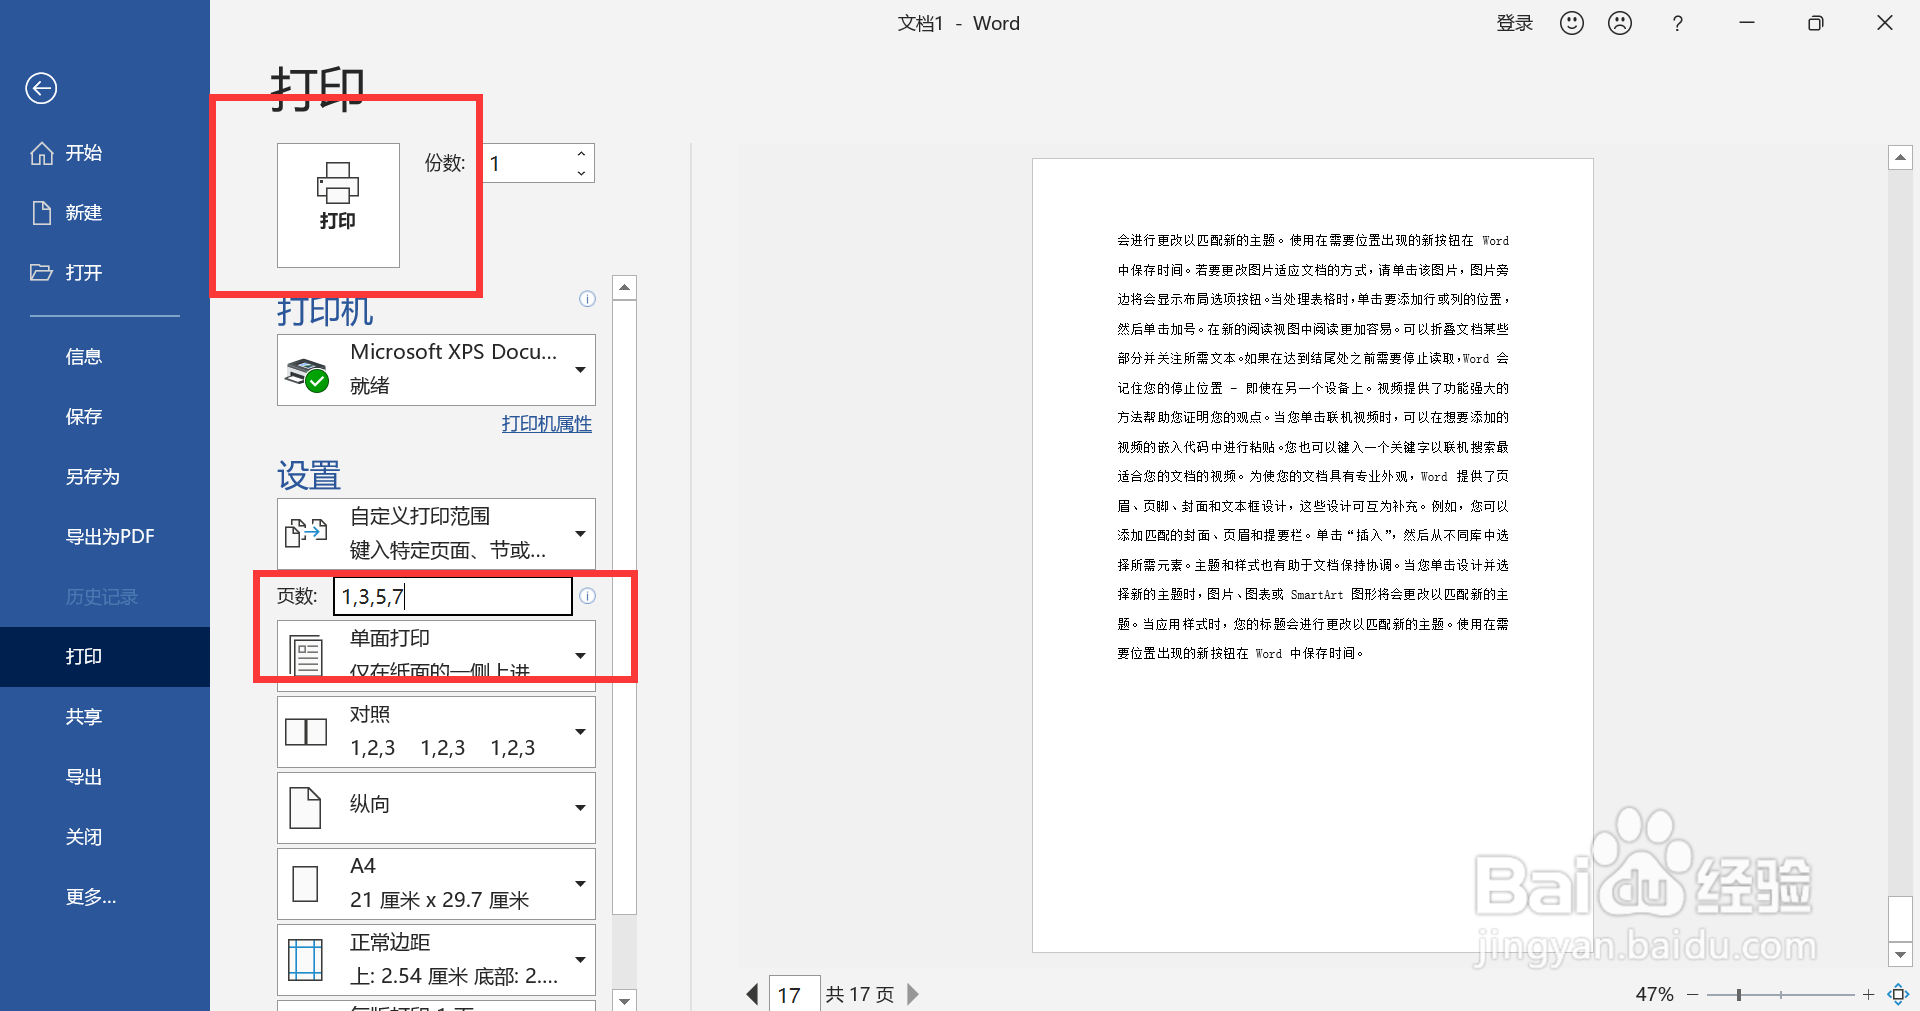The image size is (1920, 1011).
Task: Expand the 自定义打印范围 print range dropdown
Action: coord(579,533)
